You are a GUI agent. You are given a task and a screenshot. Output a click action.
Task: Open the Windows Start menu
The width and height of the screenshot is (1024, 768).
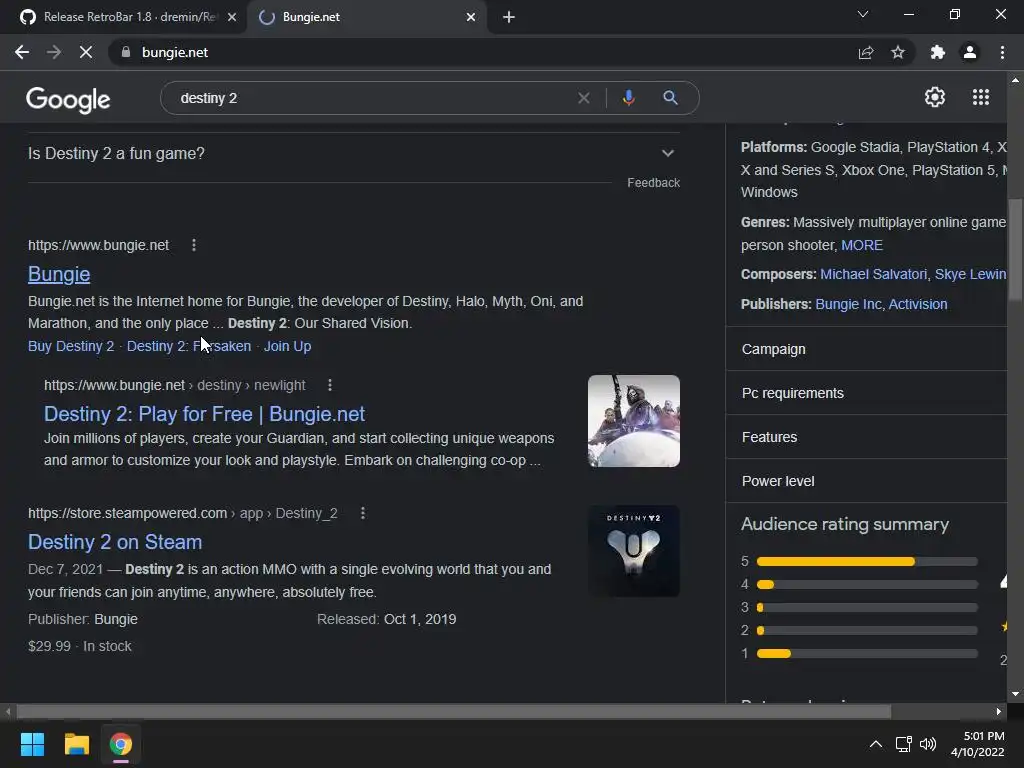(x=32, y=744)
